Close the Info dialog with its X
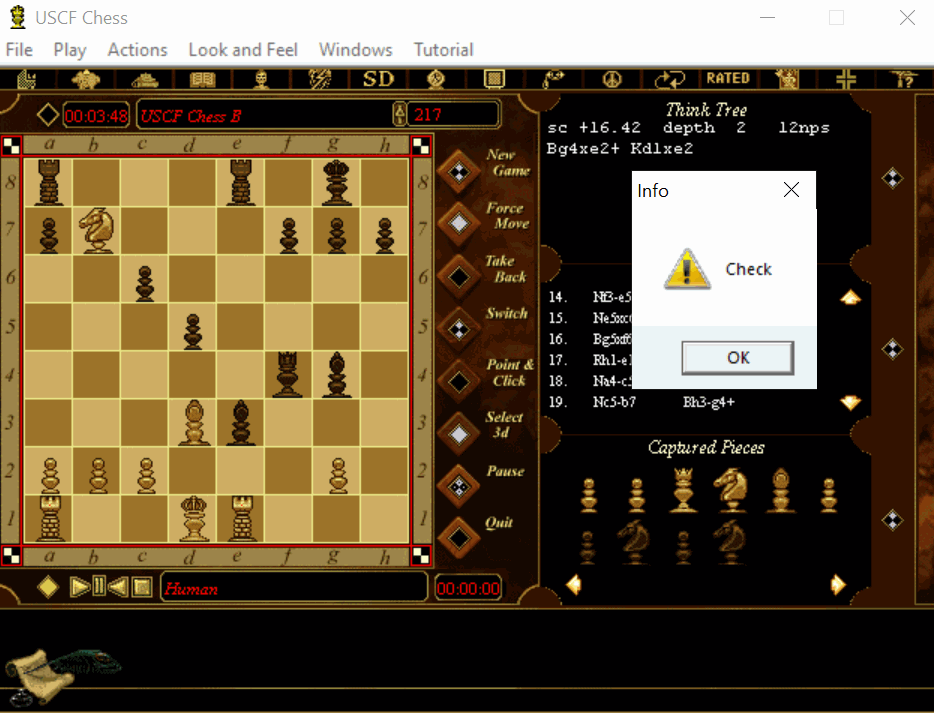Screen dimensions: 934x713 point(791,190)
